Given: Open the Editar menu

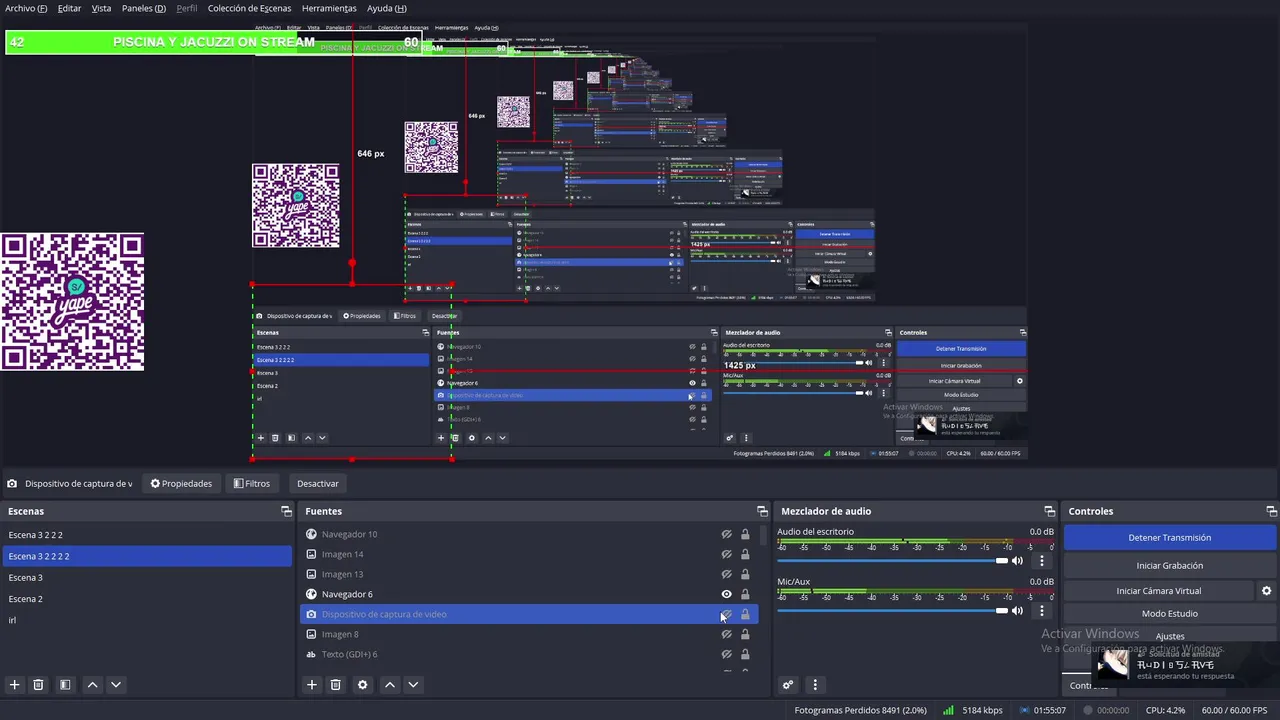Looking at the screenshot, I should [x=69, y=8].
